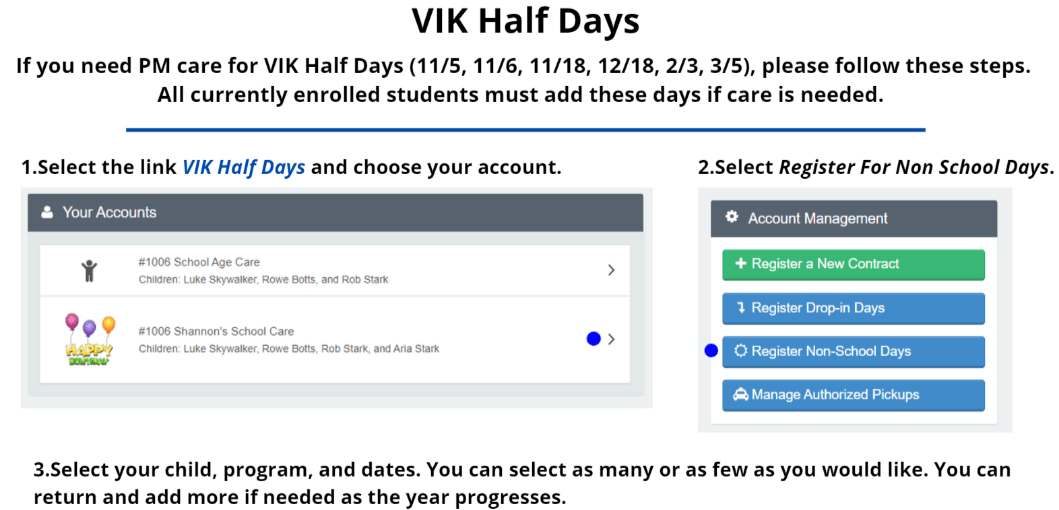Follow the VIK Half Days blue link
Screen dimensions: 1059x510
(244, 167)
